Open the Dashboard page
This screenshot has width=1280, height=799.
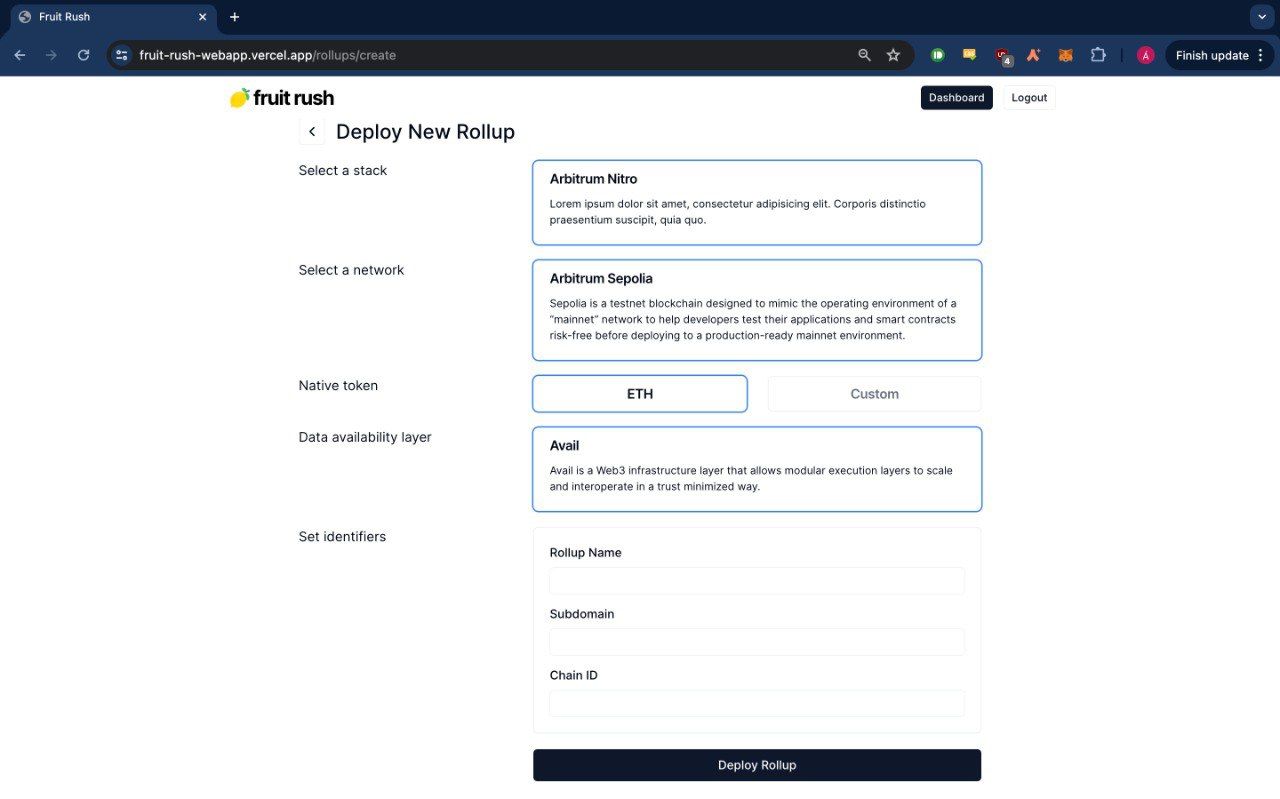click(956, 98)
